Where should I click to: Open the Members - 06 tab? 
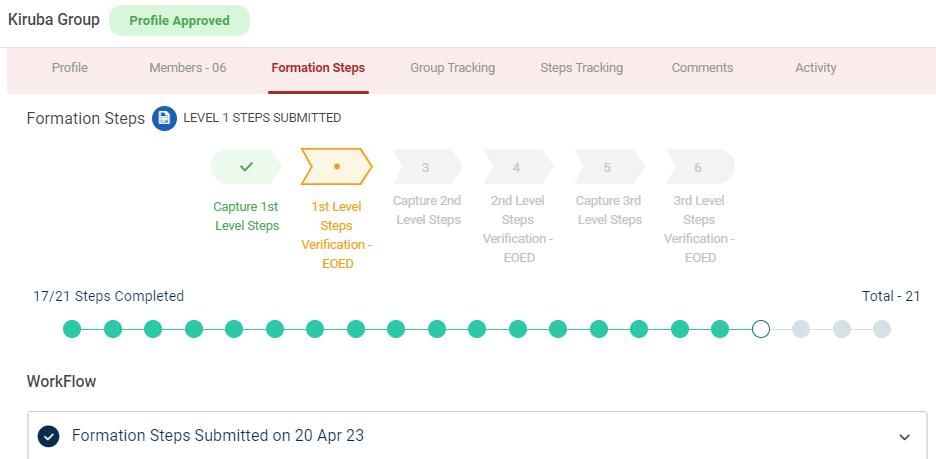[188, 68]
